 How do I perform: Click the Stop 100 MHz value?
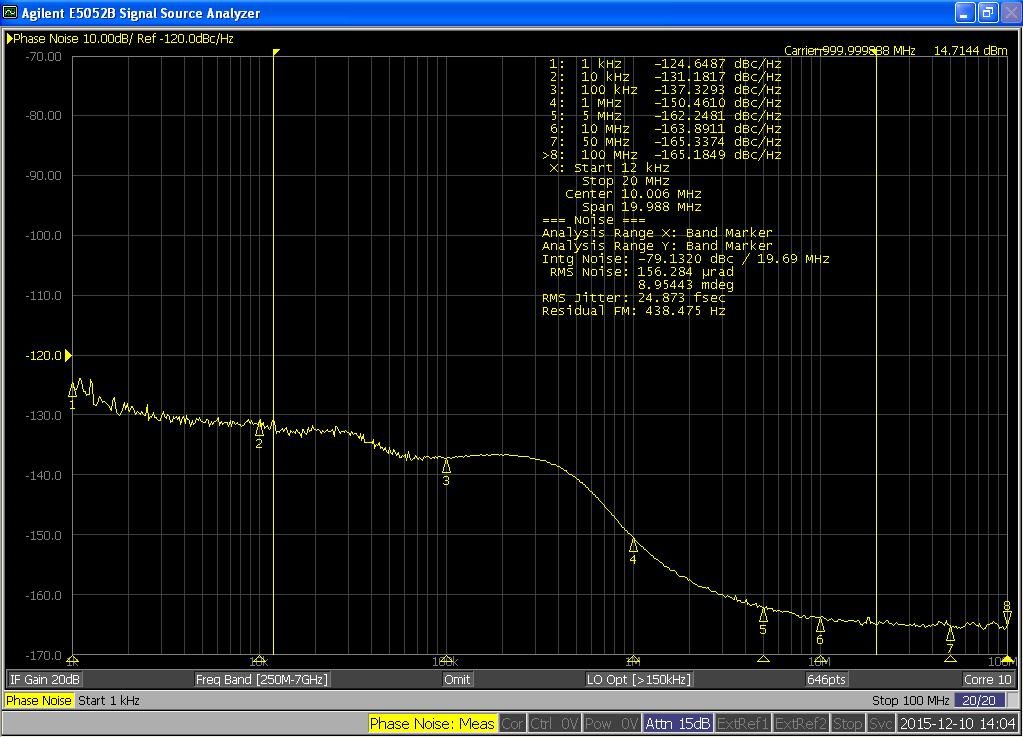(x=910, y=700)
